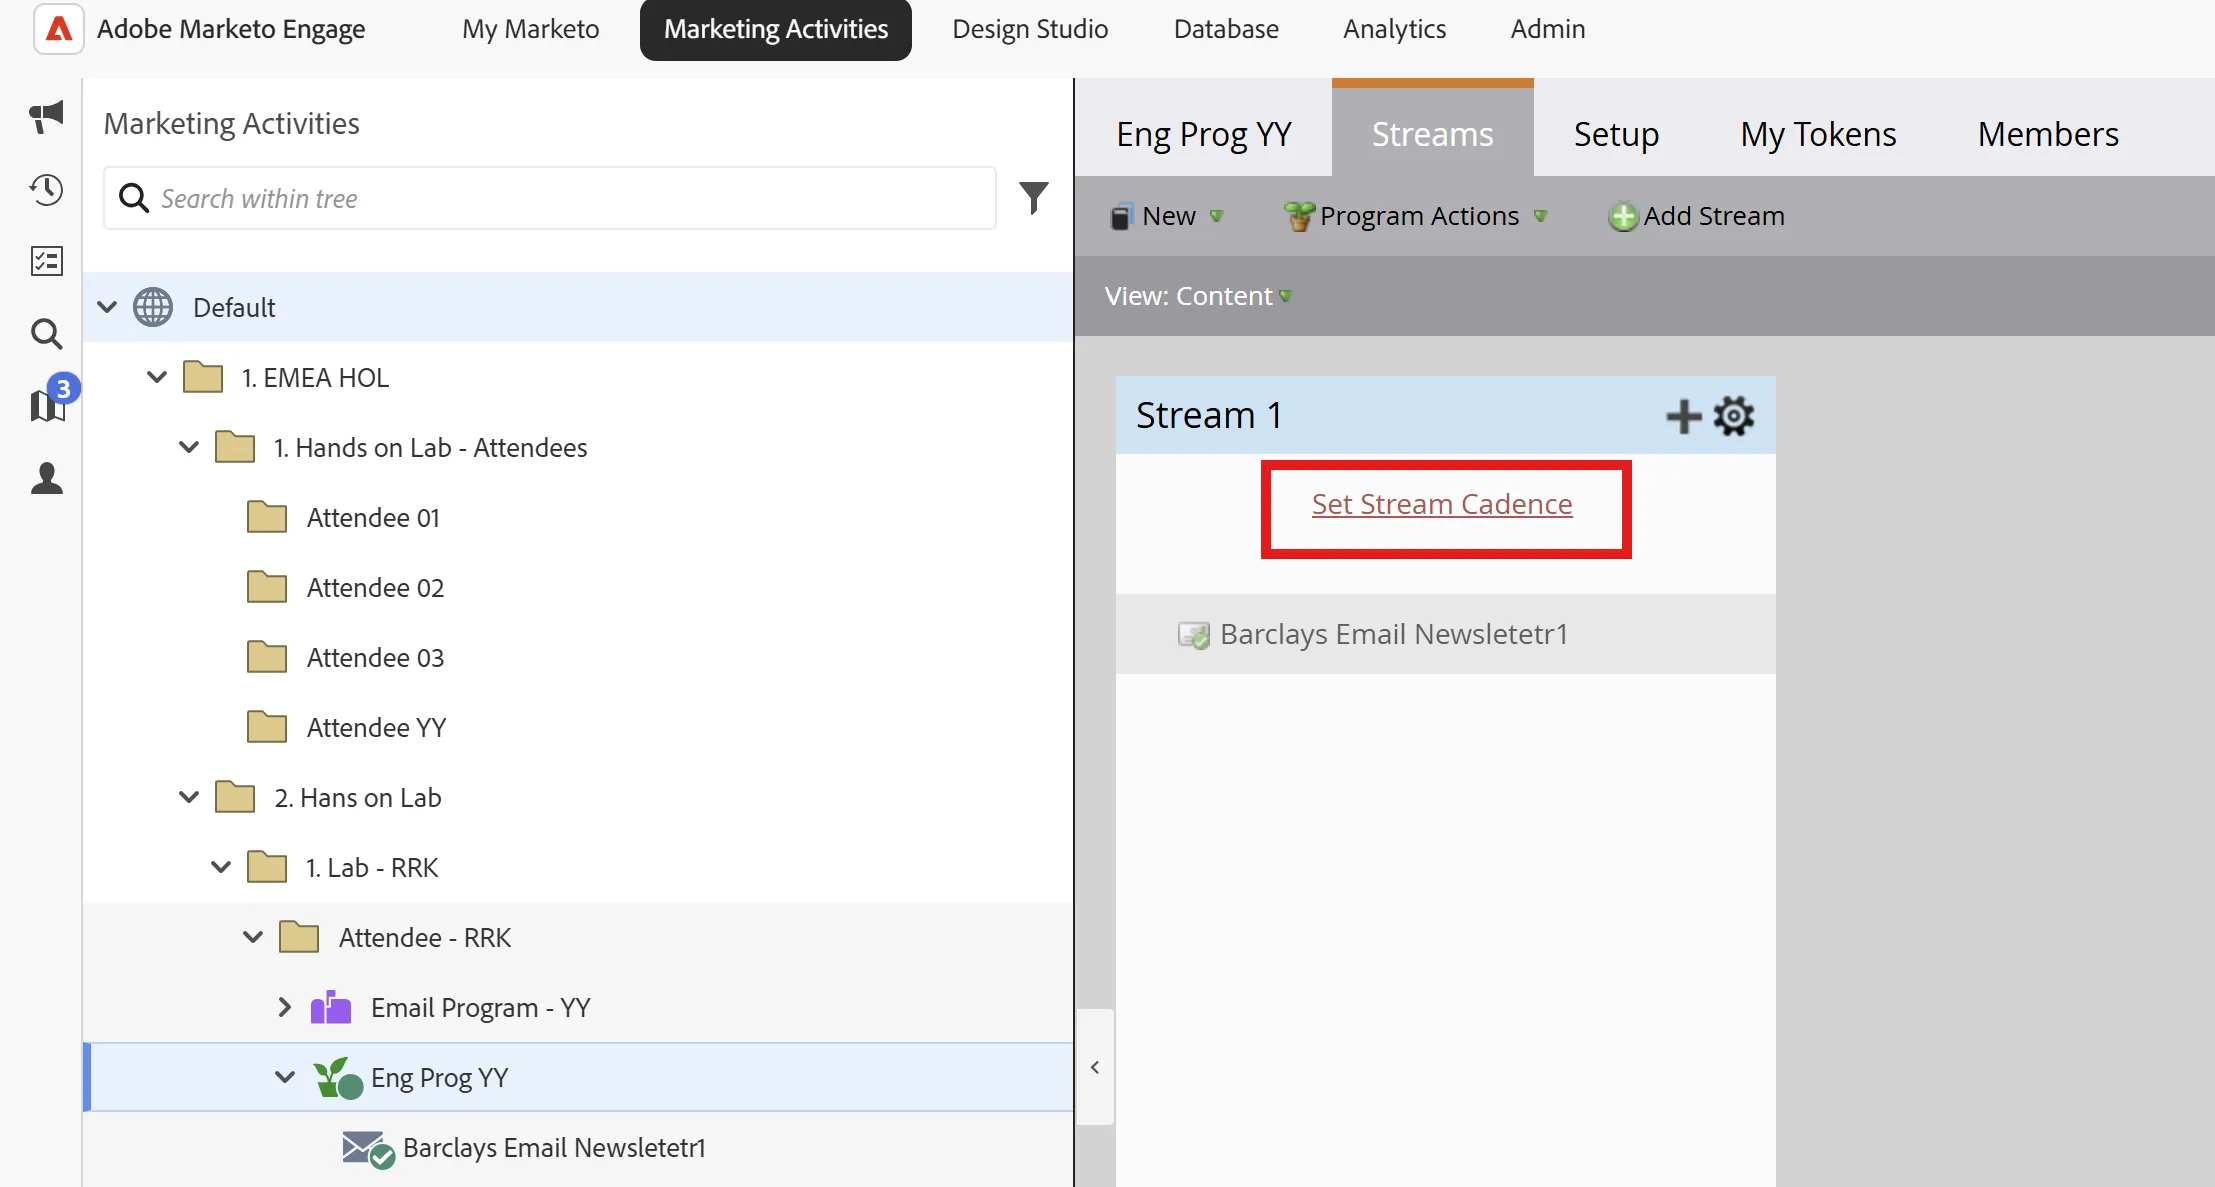Click the Set Stream Cadence link
2215x1187 pixels.
pos(1441,504)
